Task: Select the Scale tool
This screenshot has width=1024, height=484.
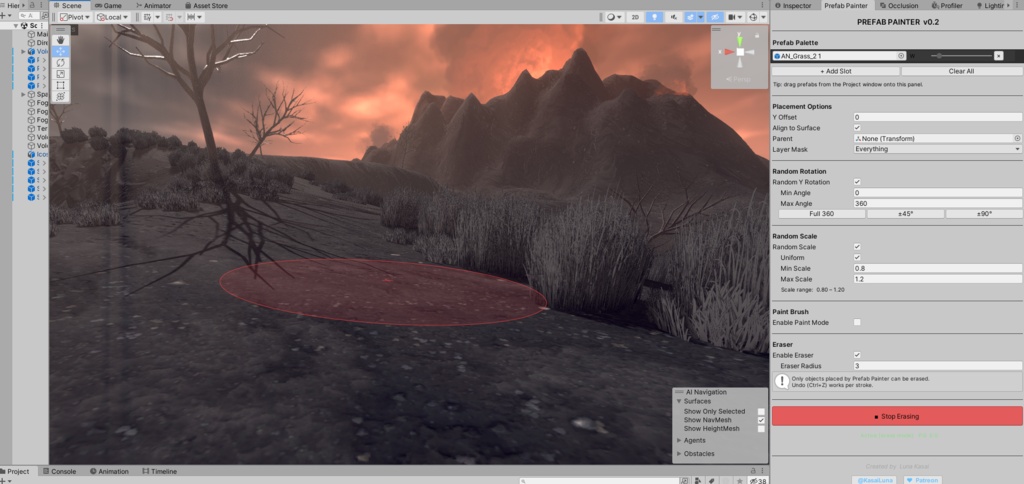Action: (61, 74)
